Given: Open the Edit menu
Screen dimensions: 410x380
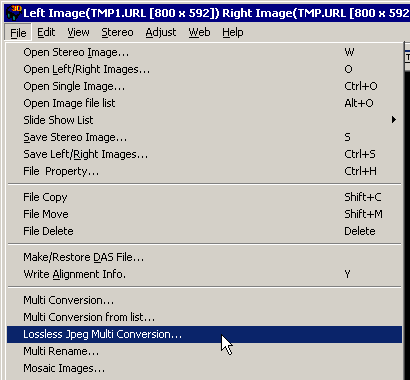Looking at the screenshot, I should tap(46, 32).
